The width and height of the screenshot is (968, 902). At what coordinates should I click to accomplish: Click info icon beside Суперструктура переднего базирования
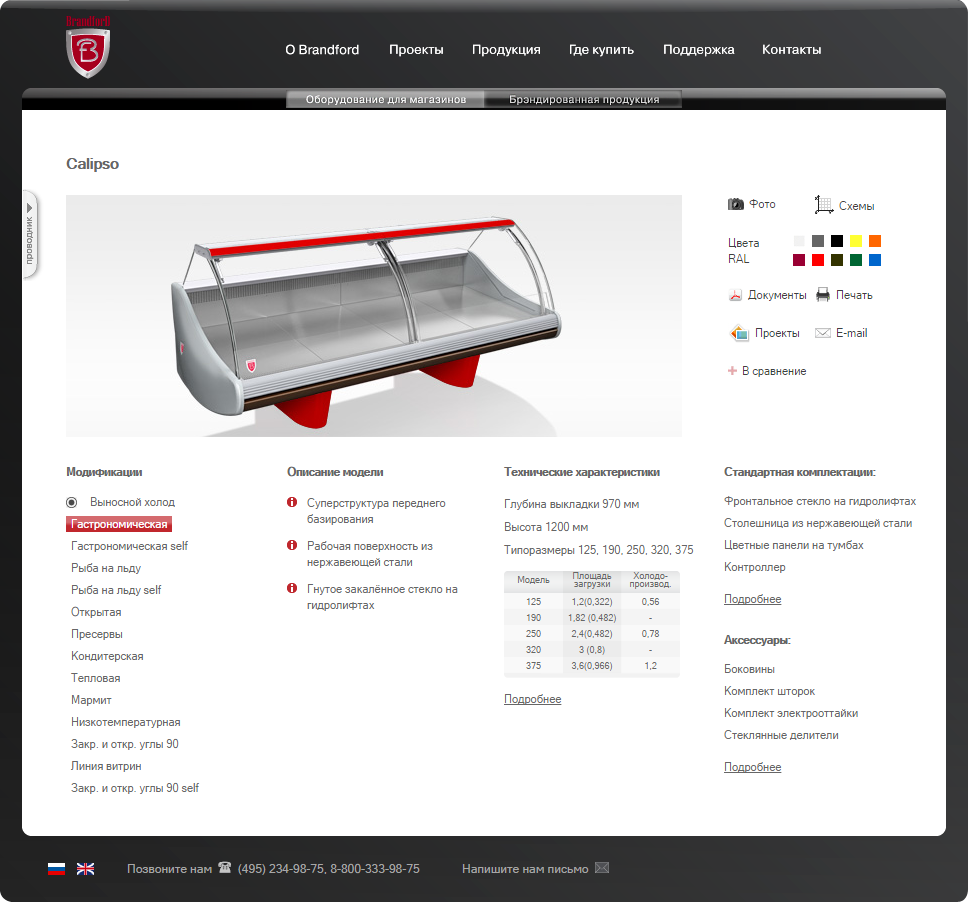[292, 502]
